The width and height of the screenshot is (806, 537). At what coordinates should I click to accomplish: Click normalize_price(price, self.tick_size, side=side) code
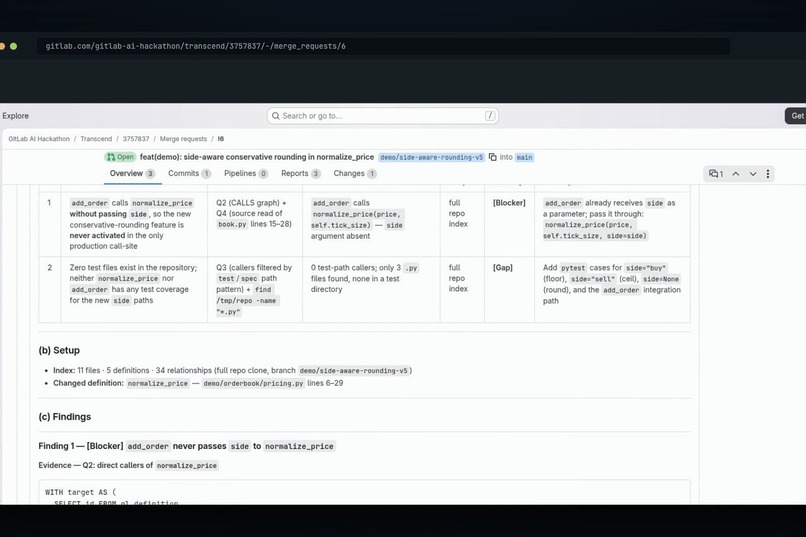[x=595, y=230]
